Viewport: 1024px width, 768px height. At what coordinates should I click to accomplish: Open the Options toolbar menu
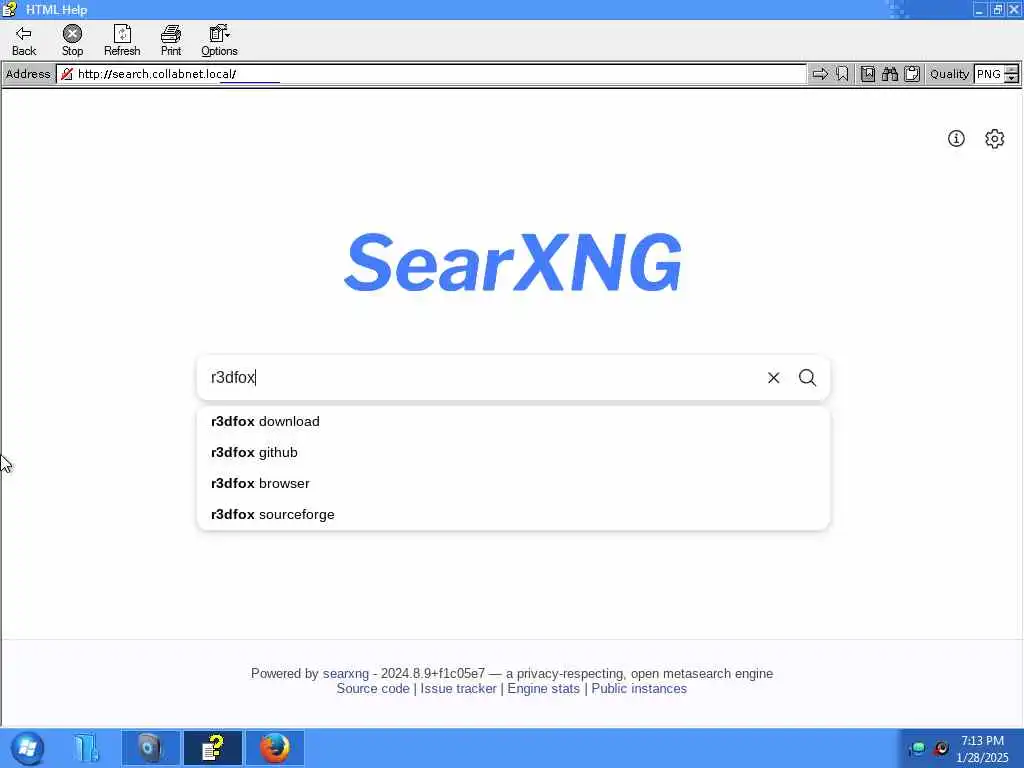click(x=219, y=40)
